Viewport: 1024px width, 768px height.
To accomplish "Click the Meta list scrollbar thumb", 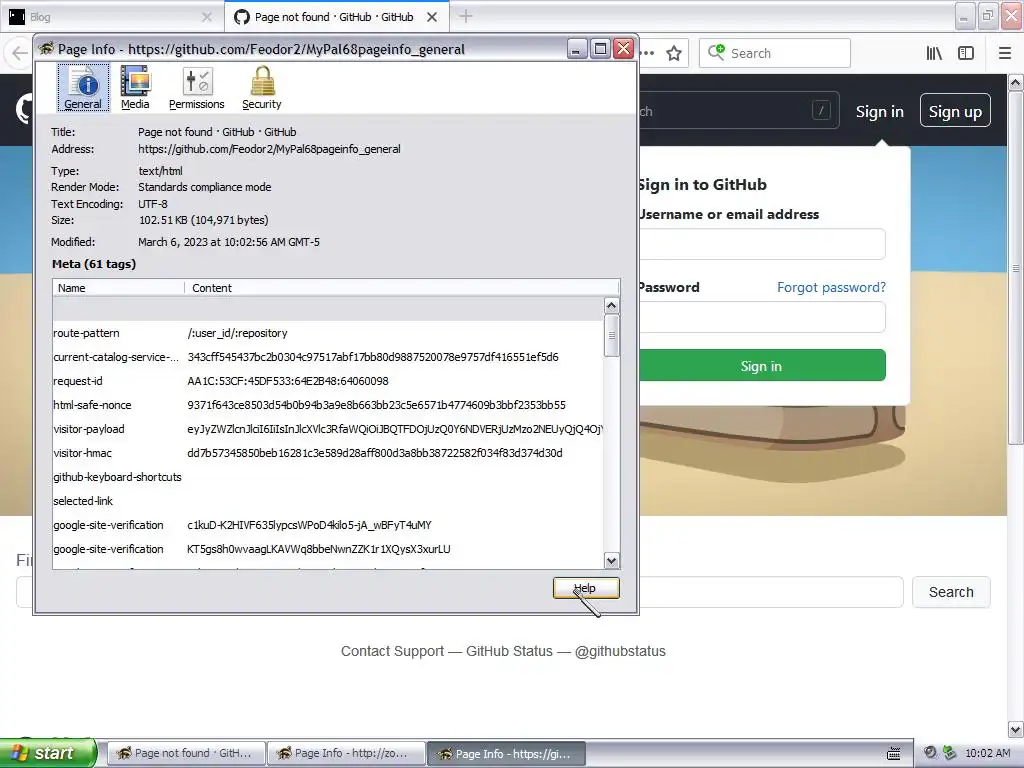I will click(x=611, y=336).
